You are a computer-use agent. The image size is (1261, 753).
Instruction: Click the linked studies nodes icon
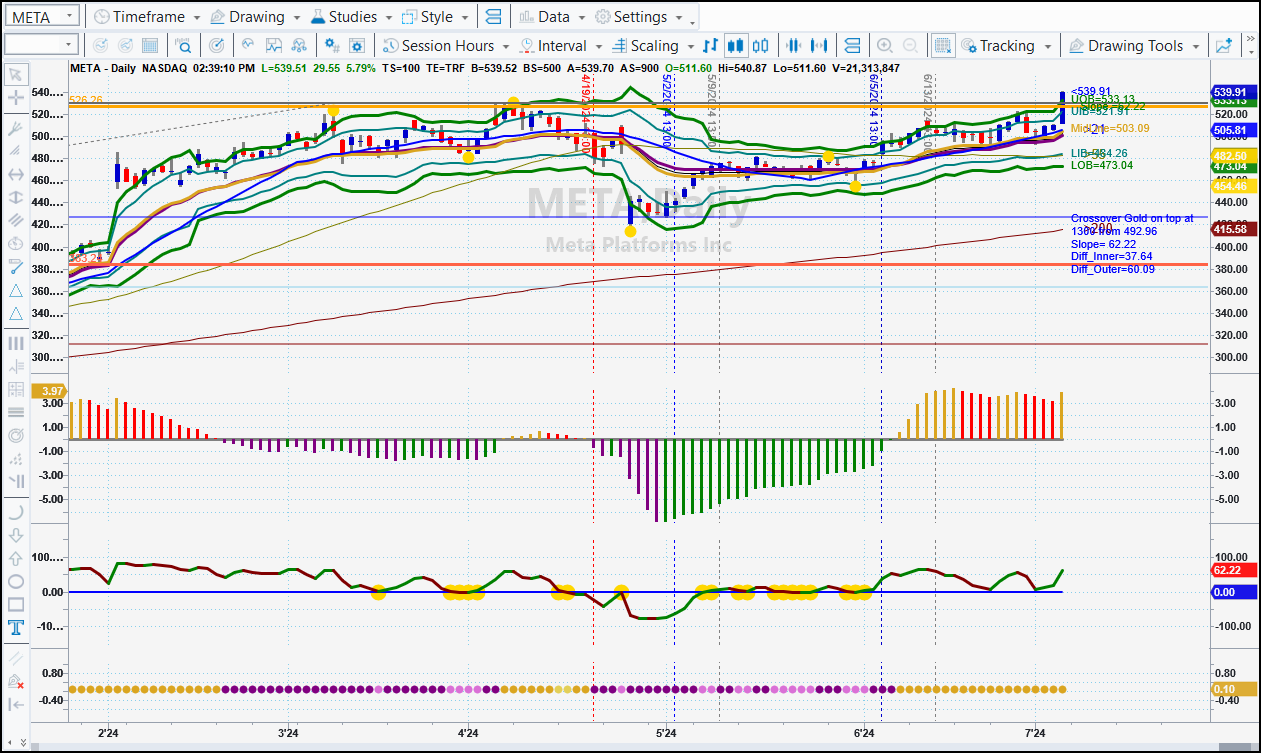[x=299, y=45]
